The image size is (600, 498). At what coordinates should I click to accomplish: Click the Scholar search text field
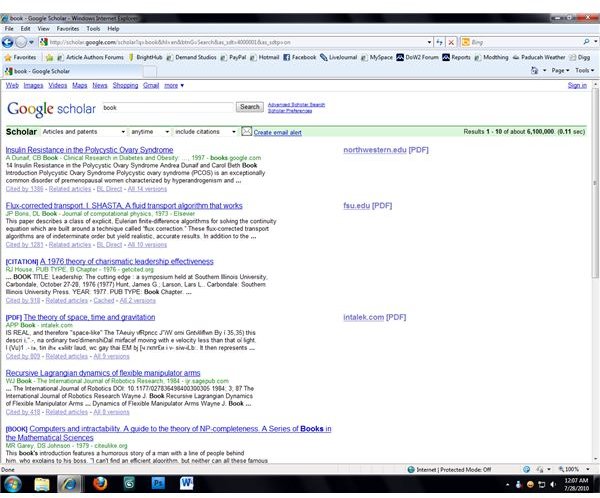168,108
